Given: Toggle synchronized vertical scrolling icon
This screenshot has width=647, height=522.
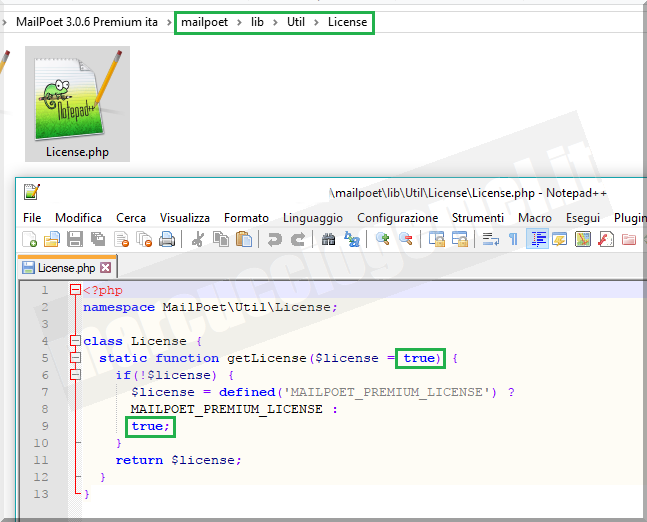Looking at the screenshot, I should click(x=437, y=239).
